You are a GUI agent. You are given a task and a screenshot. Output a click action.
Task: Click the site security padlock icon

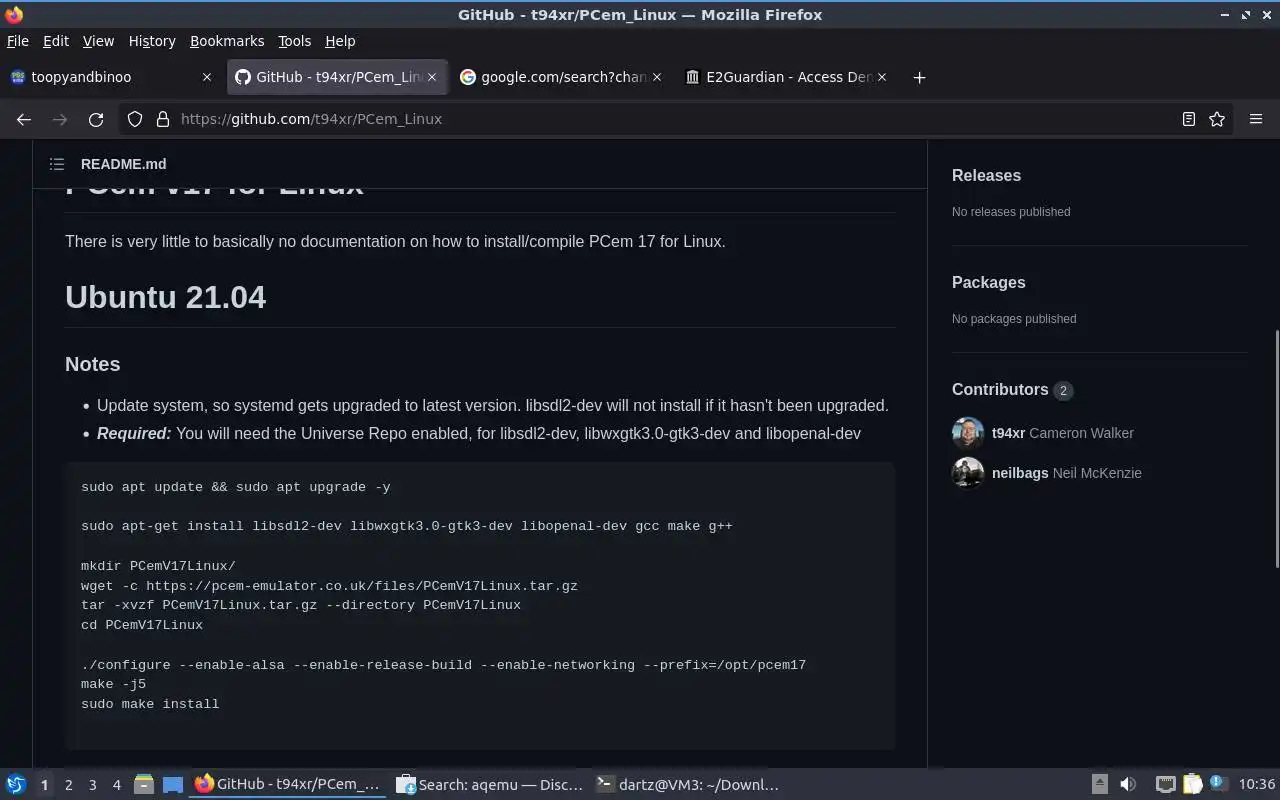pos(163,119)
